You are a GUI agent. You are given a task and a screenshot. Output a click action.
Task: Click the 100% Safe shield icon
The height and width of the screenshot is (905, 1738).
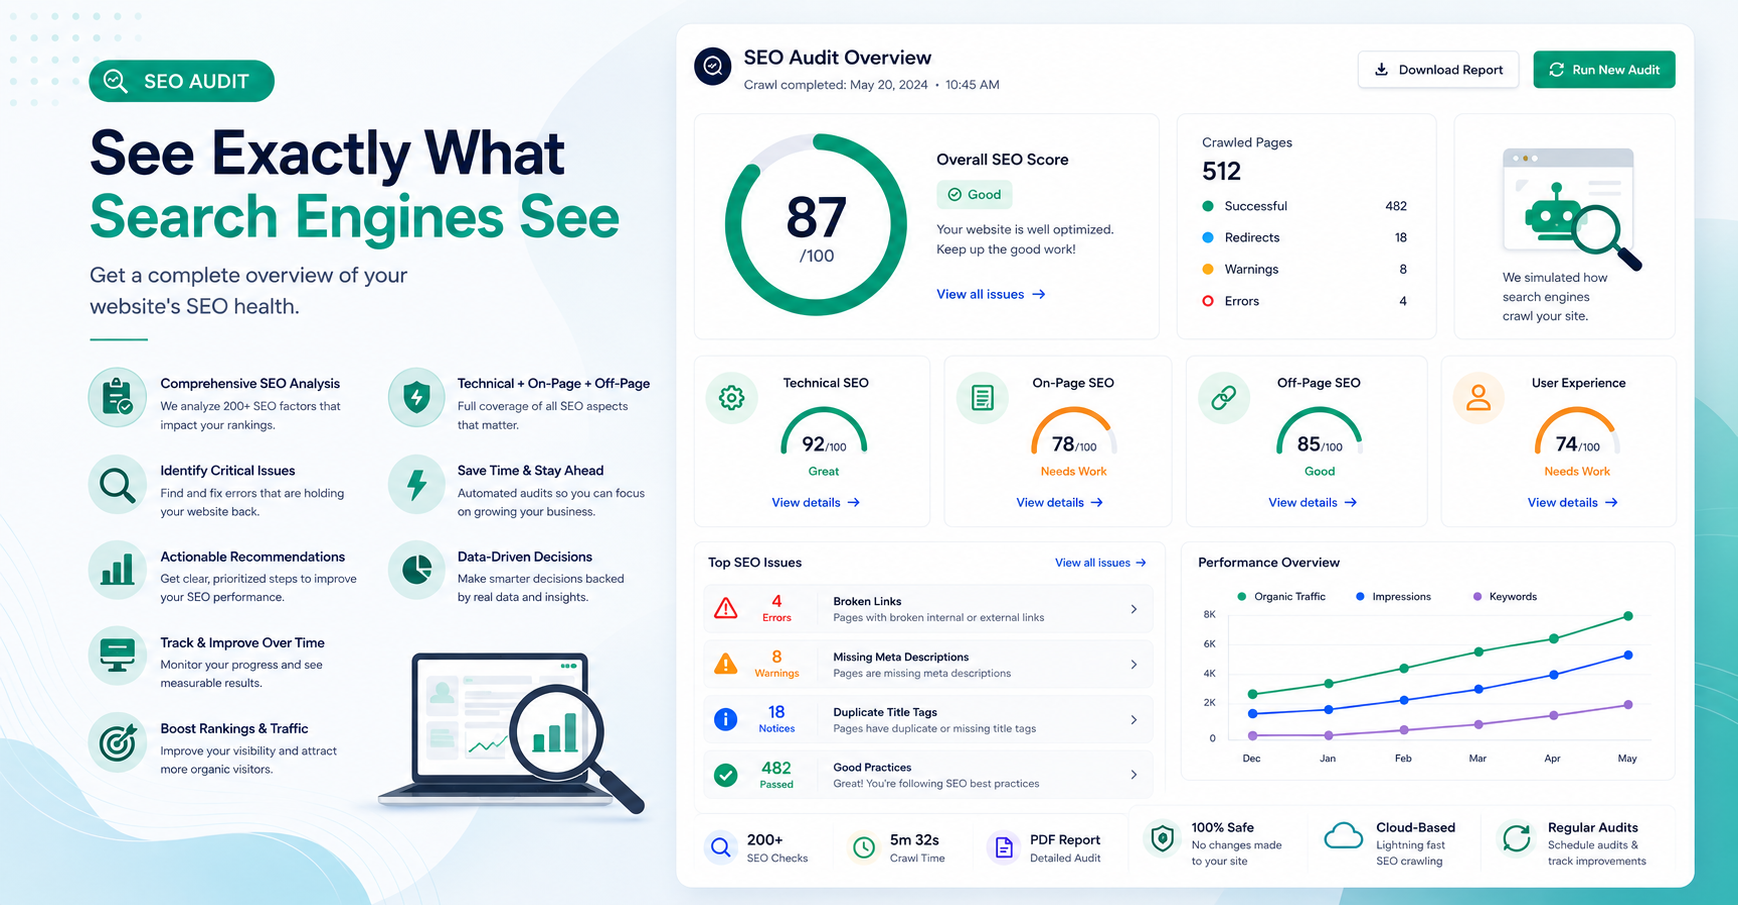point(1162,838)
